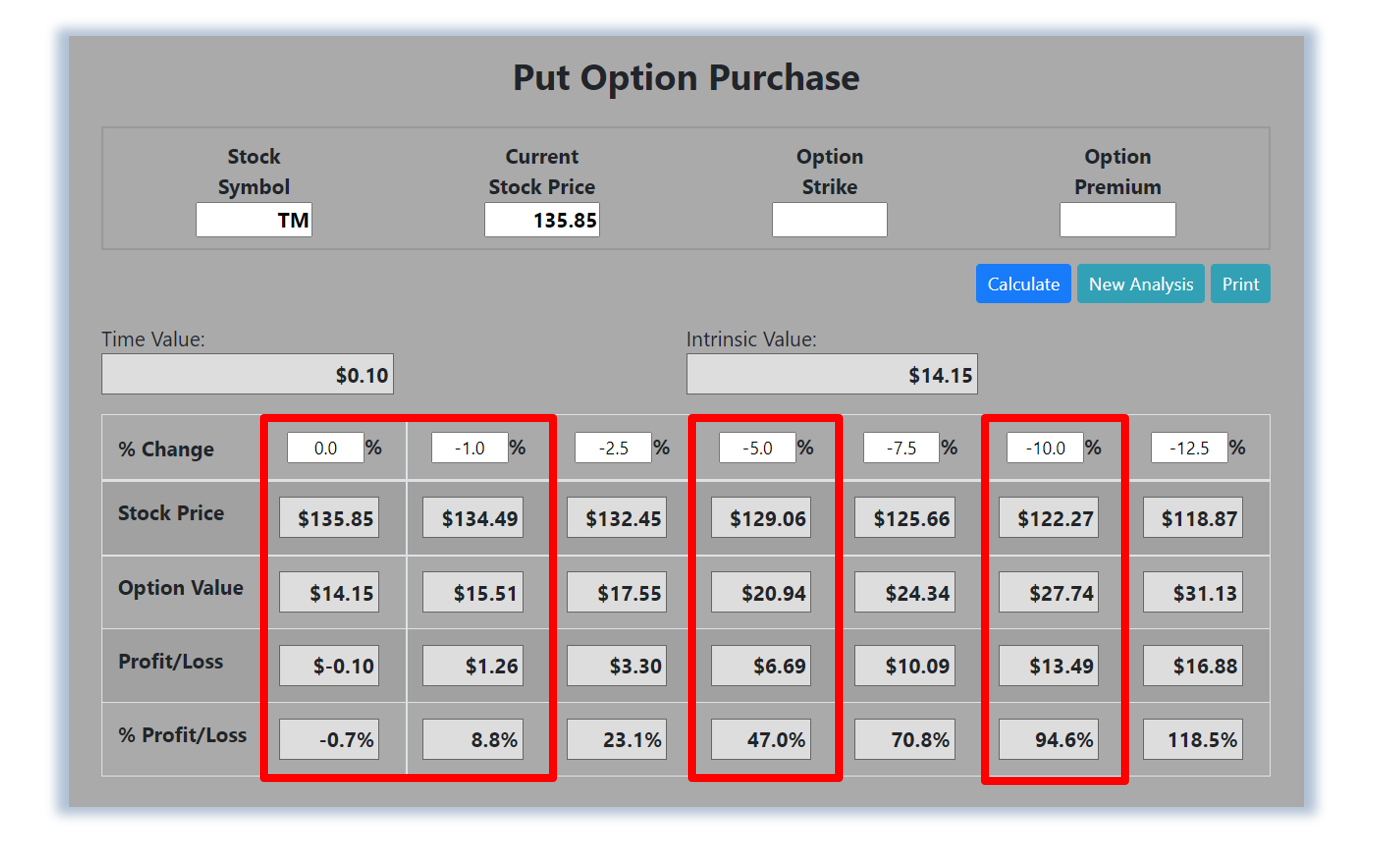Screen dimensions: 1376x846
Task: Click option value cell $15.51
Action: [x=473, y=592]
